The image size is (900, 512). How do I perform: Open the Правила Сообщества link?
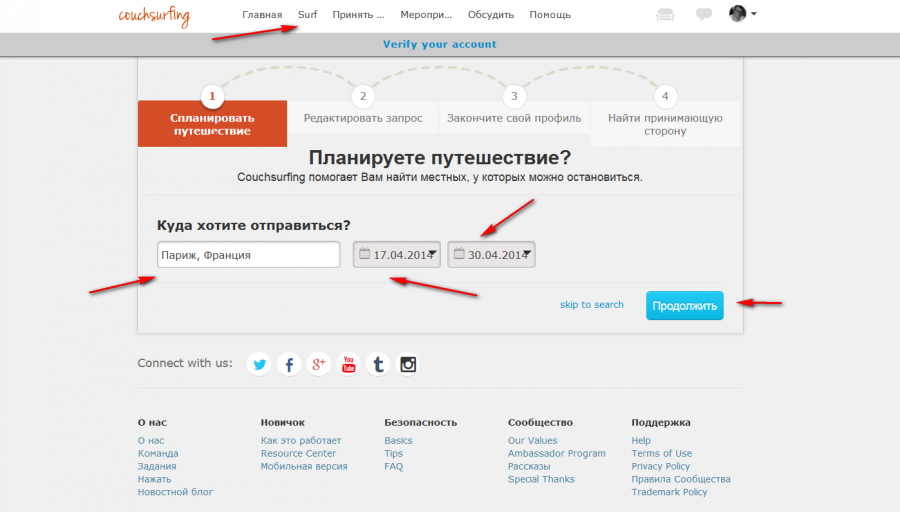point(681,479)
